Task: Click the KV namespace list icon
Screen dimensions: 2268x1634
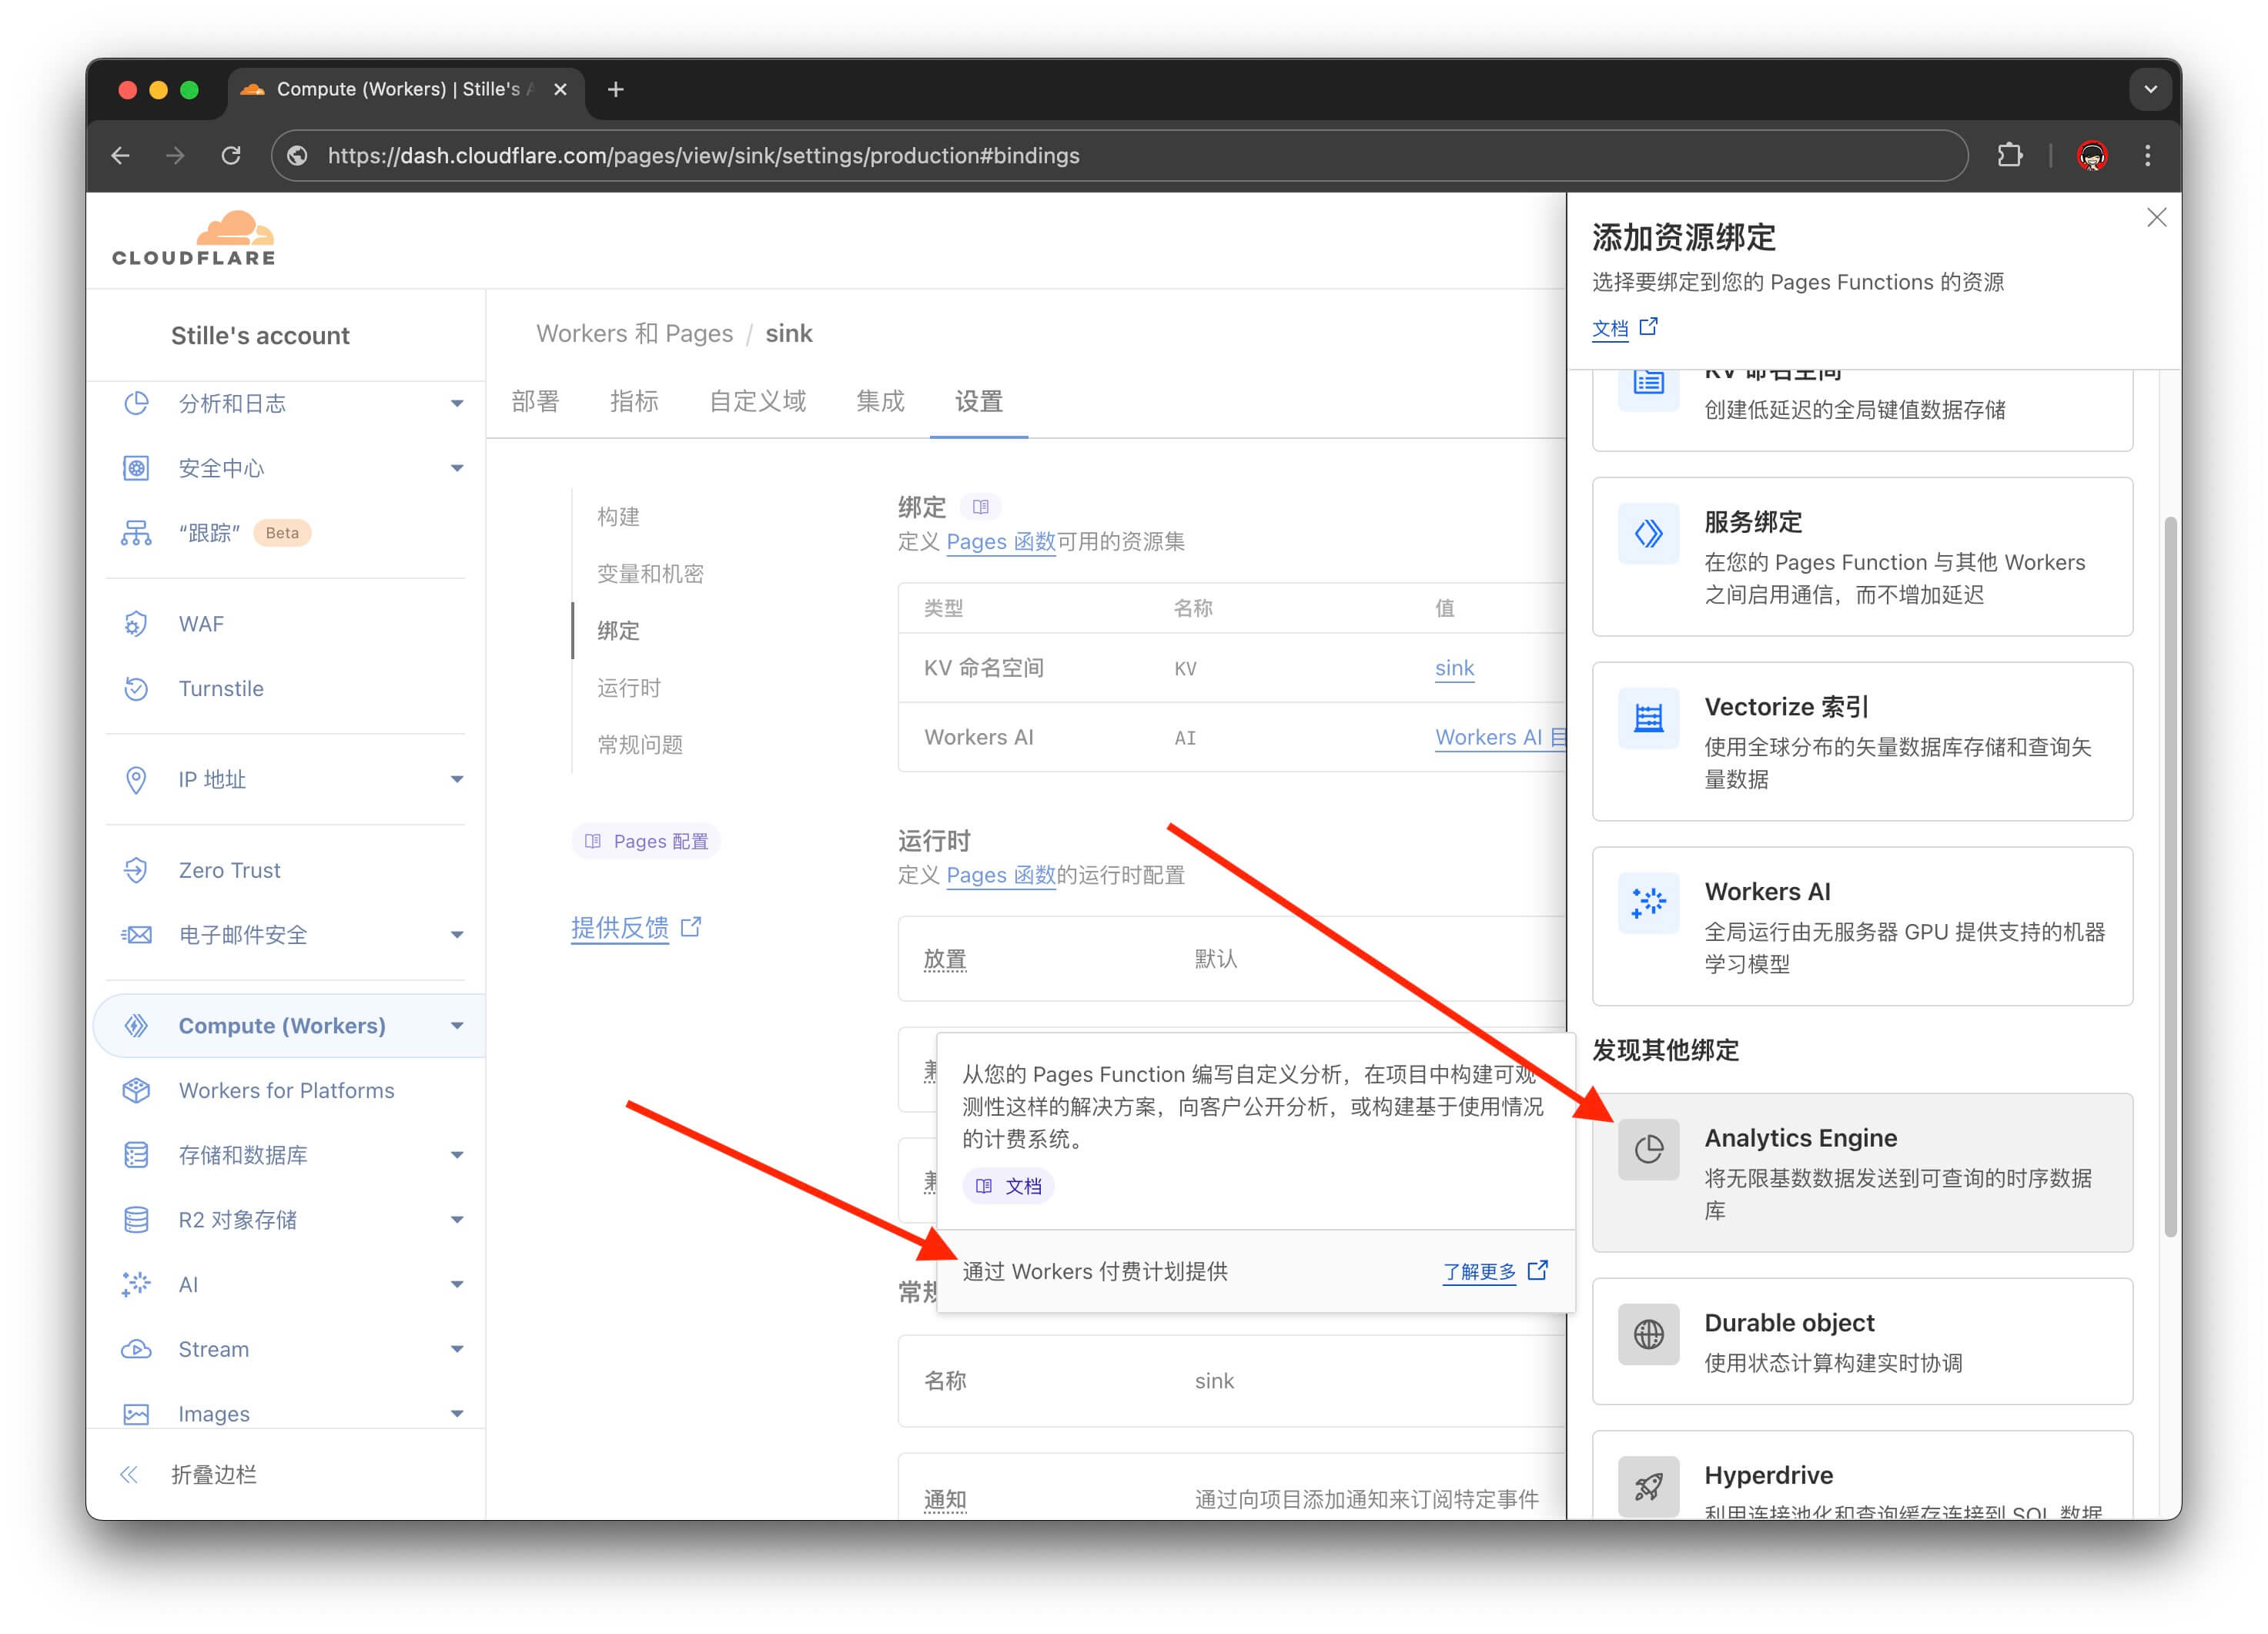Action: [x=1648, y=384]
